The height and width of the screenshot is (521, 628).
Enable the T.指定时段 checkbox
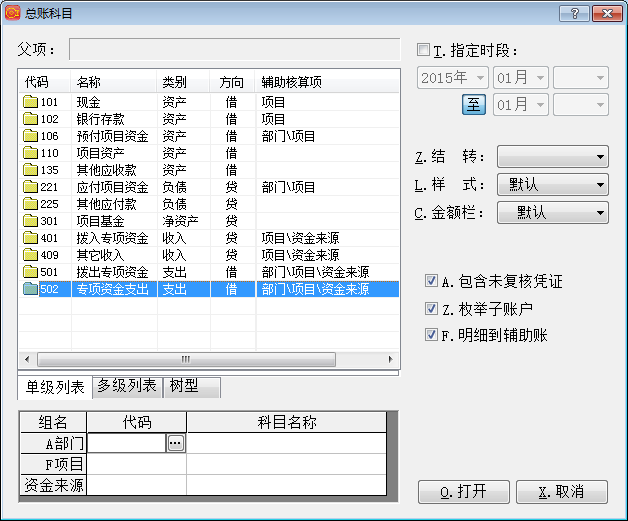tap(423, 50)
